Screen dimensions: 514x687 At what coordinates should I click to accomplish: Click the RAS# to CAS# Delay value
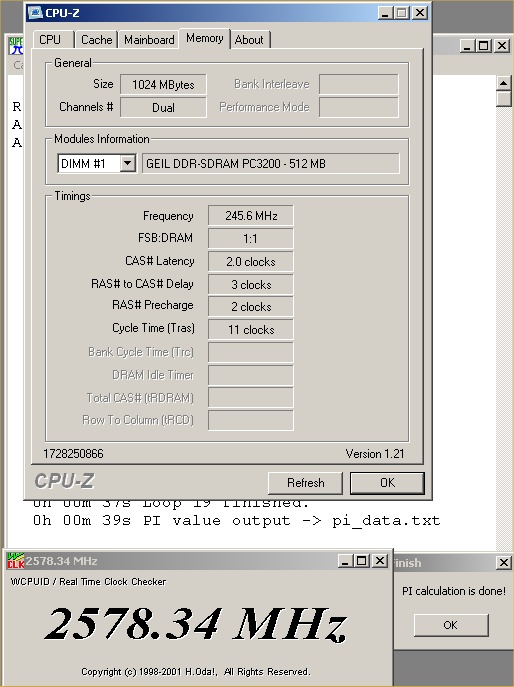click(251, 284)
